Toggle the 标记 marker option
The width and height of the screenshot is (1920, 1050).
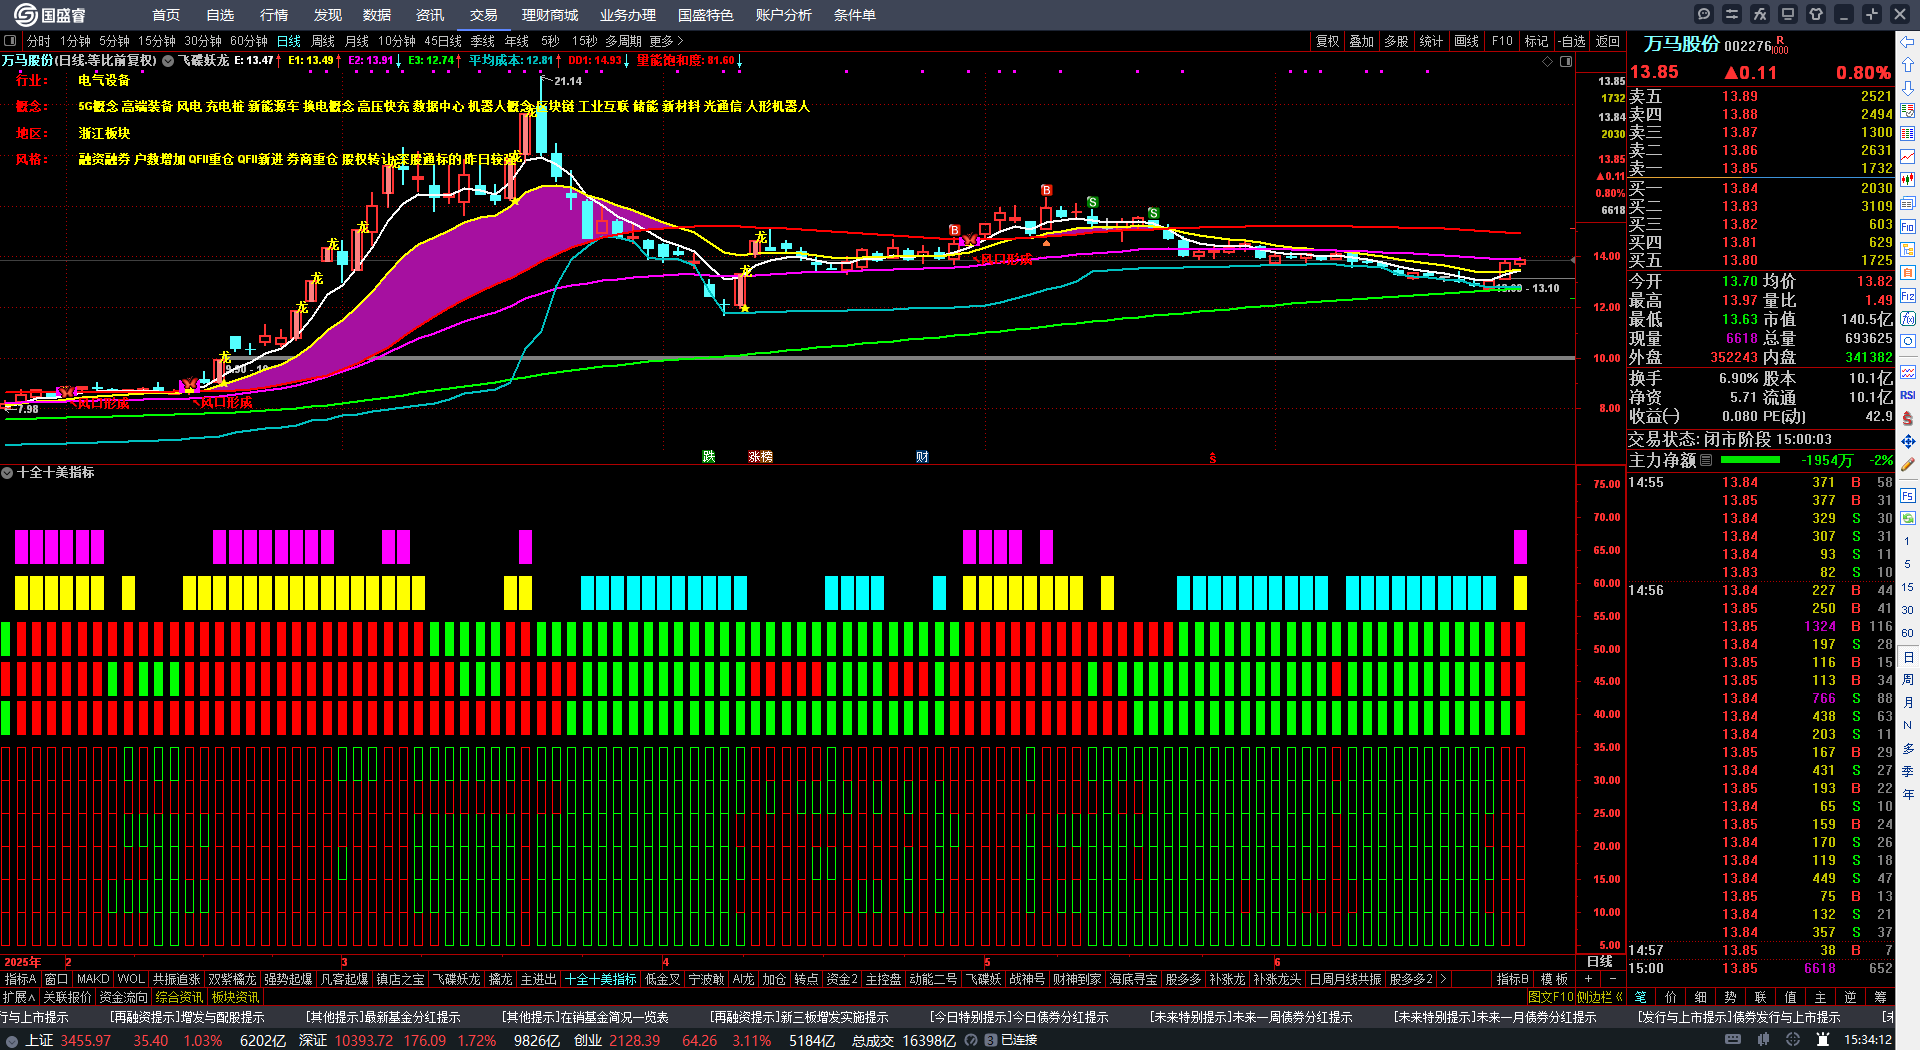1536,41
